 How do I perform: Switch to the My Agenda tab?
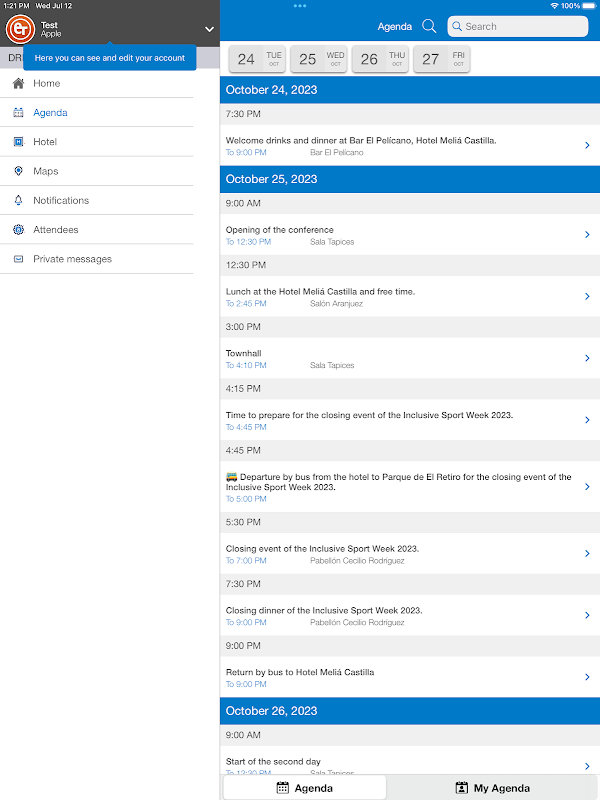[492, 788]
